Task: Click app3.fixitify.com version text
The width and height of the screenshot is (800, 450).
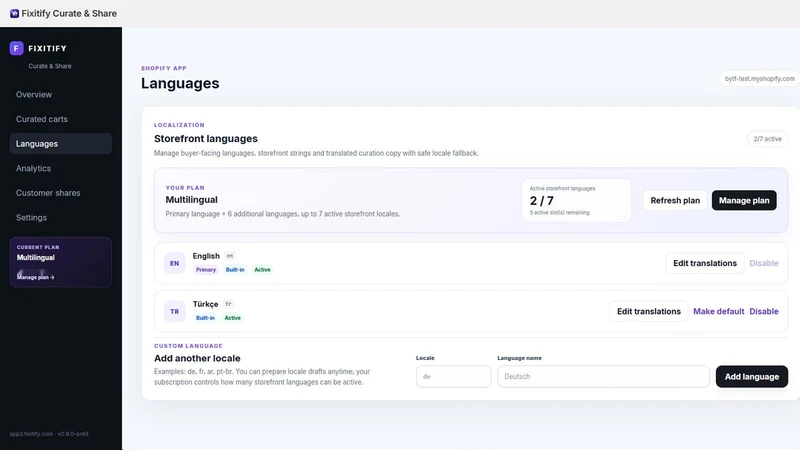Action: [48, 434]
